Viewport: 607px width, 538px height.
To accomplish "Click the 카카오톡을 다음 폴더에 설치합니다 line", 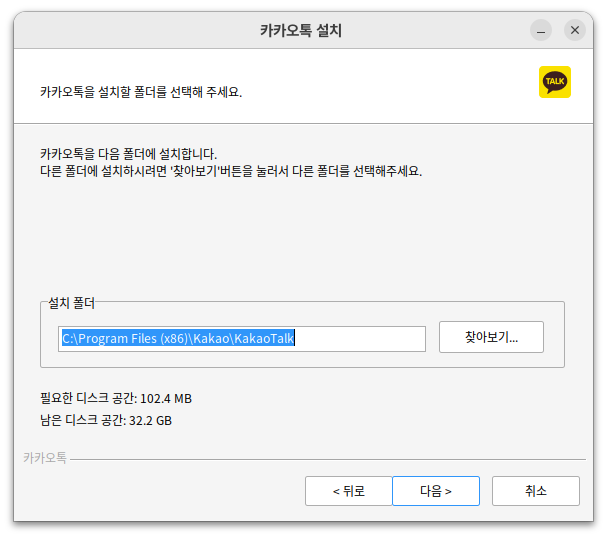I will [x=129, y=154].
